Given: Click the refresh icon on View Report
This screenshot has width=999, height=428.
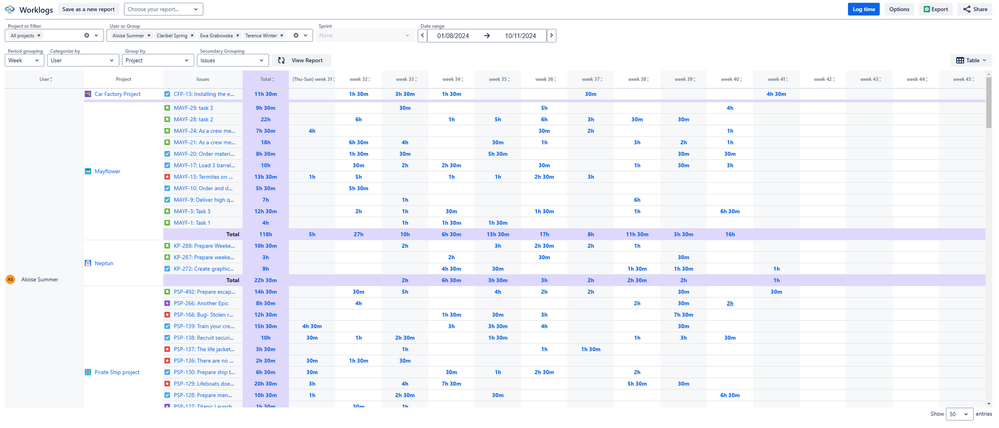Looking at the screenshot, I should pyautogui.click(x=282, y=61).
